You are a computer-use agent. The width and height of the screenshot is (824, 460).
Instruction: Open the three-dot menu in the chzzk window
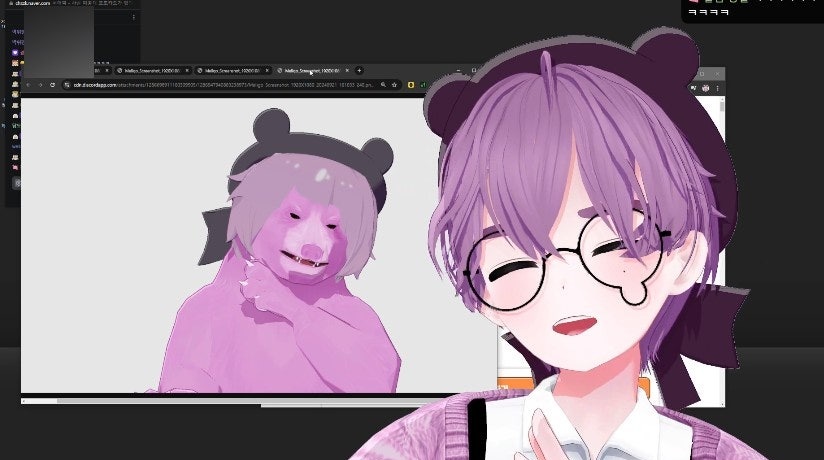pyautogui.click(x=133, y=17)
